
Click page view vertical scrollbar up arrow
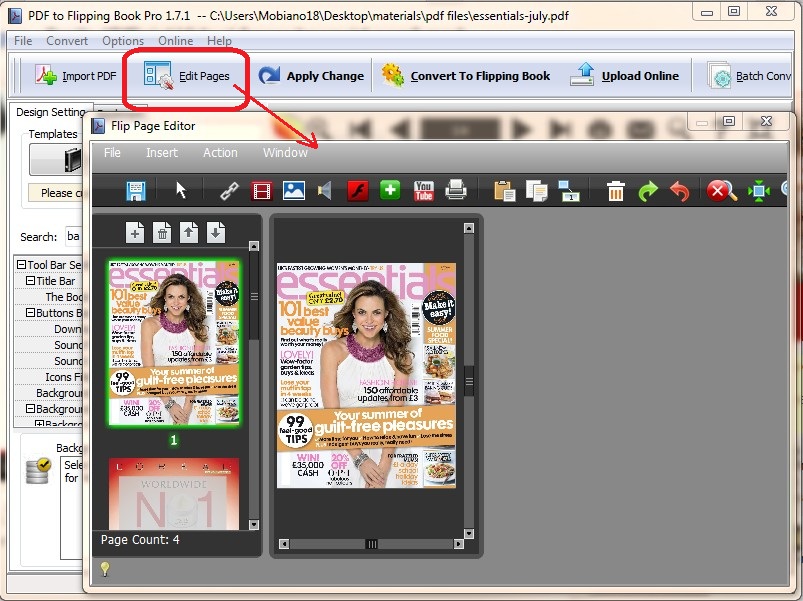click(x=469, y=228)
